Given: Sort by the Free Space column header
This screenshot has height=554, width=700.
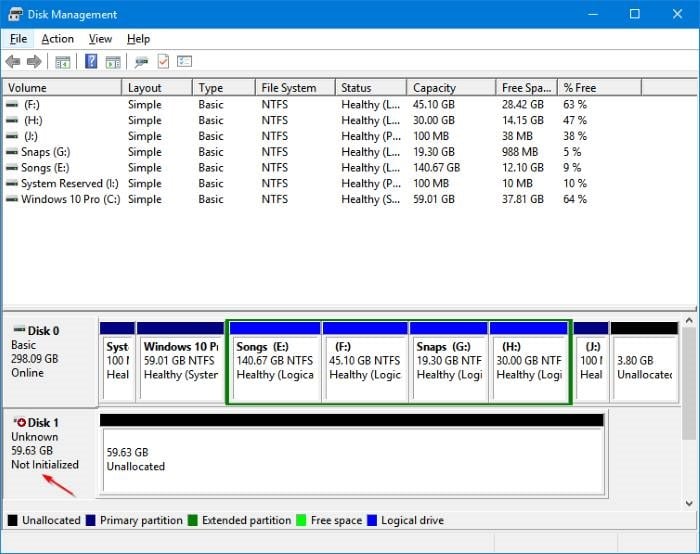Looking at the screenshot, I should click(527, 87).
